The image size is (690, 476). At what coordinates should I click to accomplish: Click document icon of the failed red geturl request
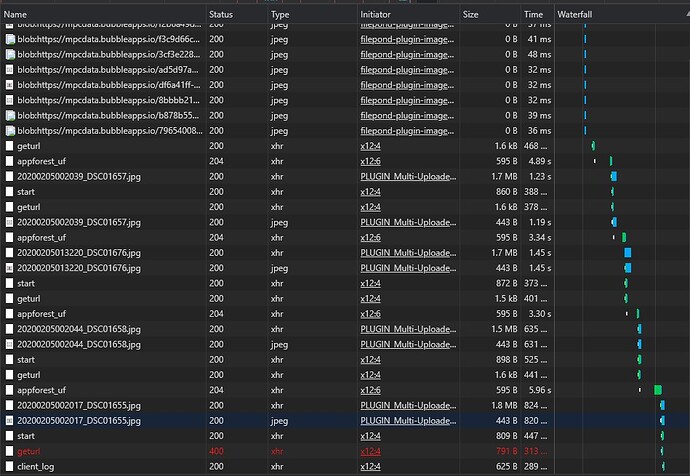click(x=9, y=451)
